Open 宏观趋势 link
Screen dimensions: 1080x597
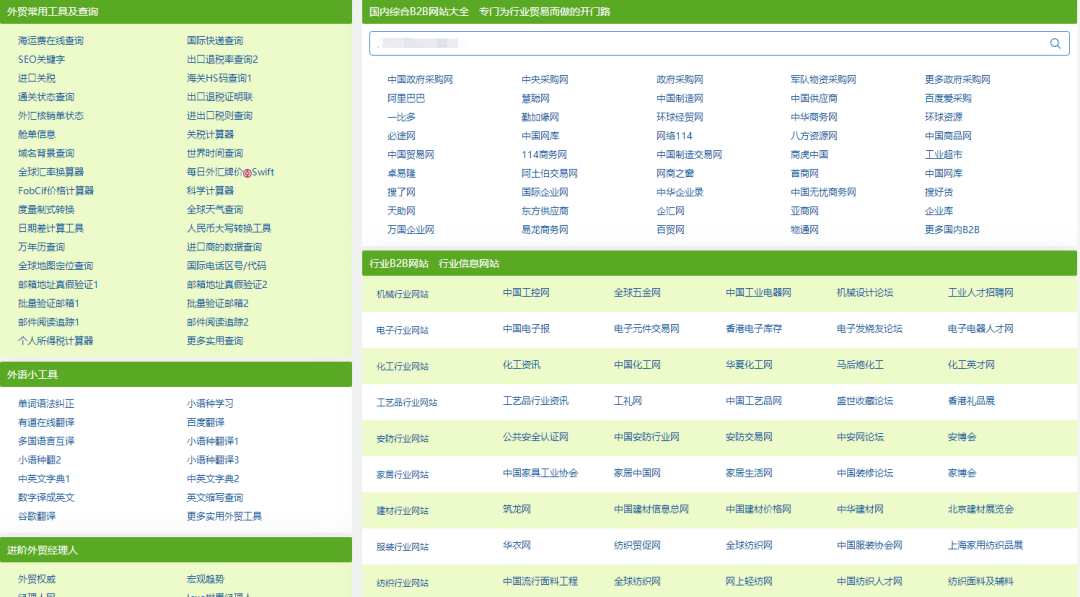(x=205, y=579)
